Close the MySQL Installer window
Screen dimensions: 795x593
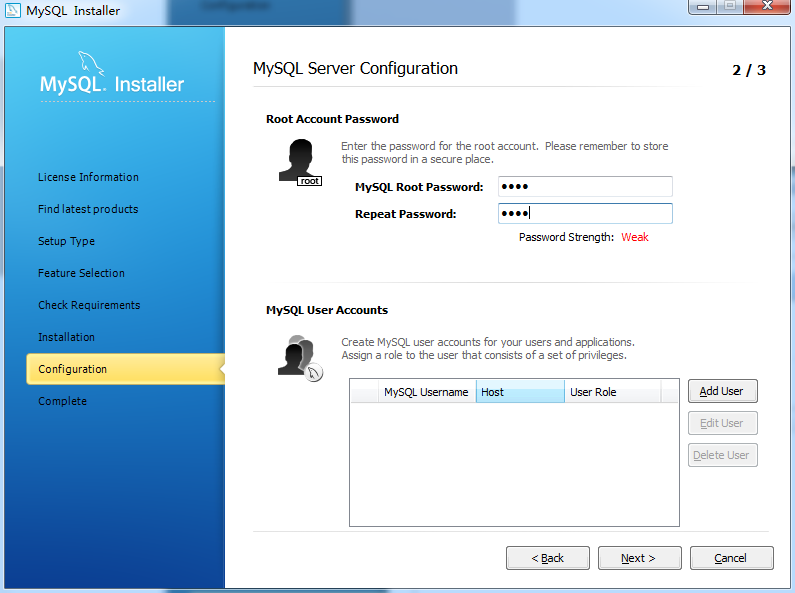pyautogui.click(x=768, y=7)
